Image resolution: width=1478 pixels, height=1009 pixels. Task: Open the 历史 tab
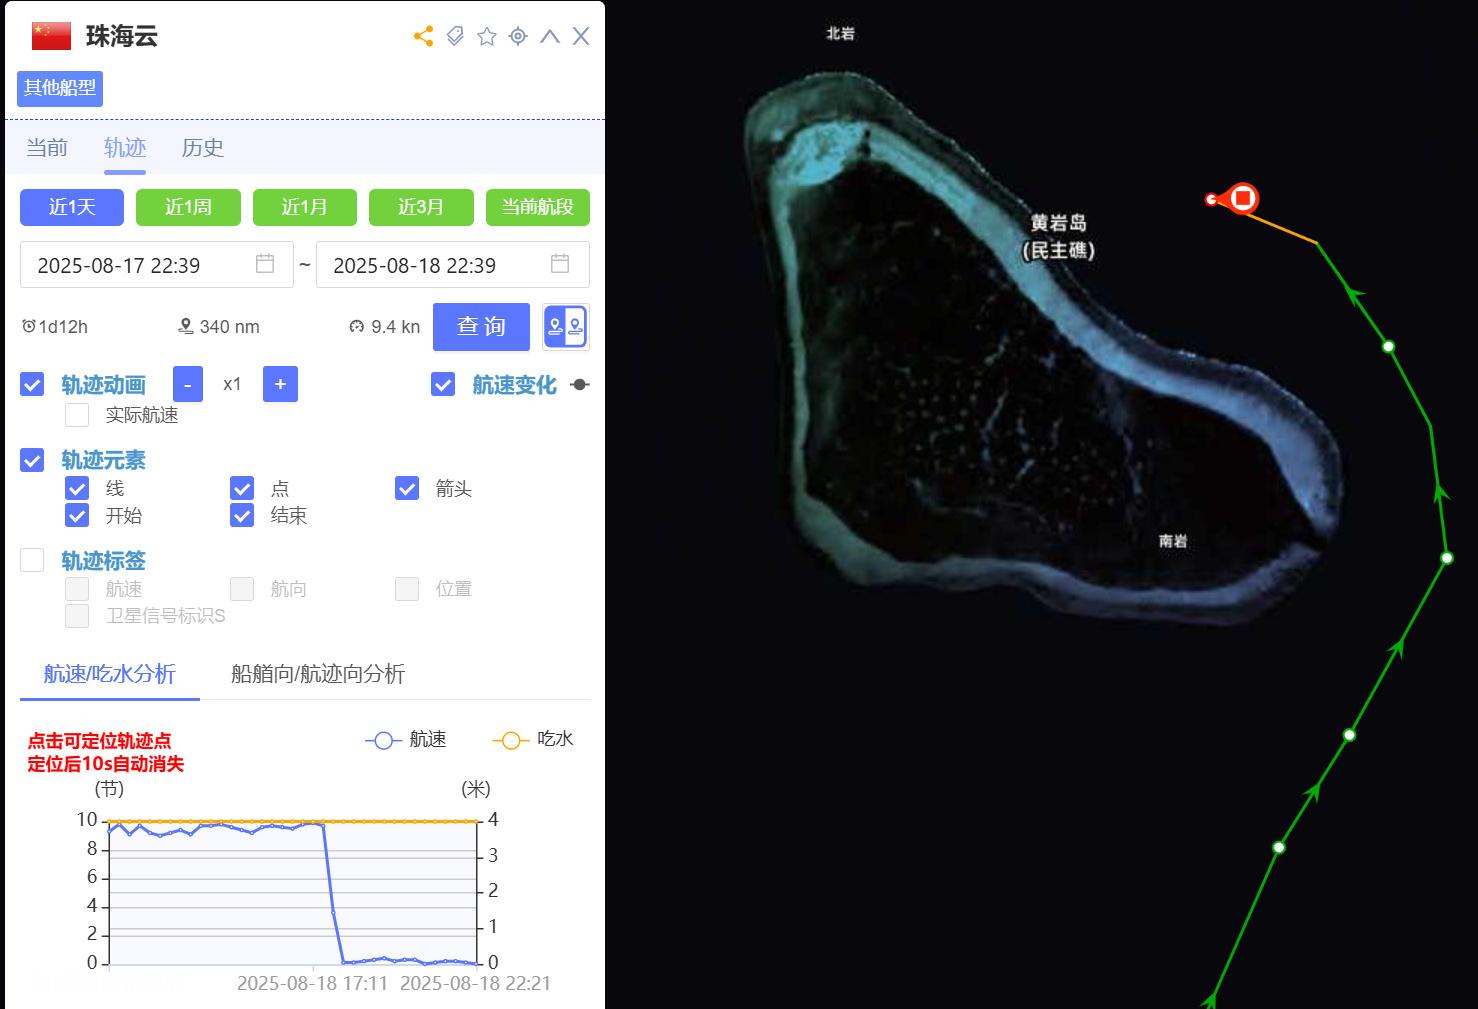pos(203,148)
